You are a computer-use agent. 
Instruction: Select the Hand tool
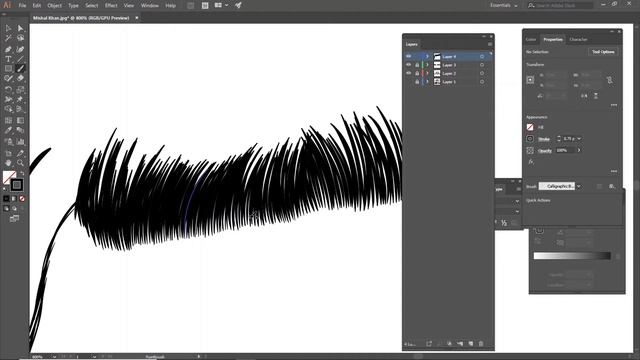8,163
